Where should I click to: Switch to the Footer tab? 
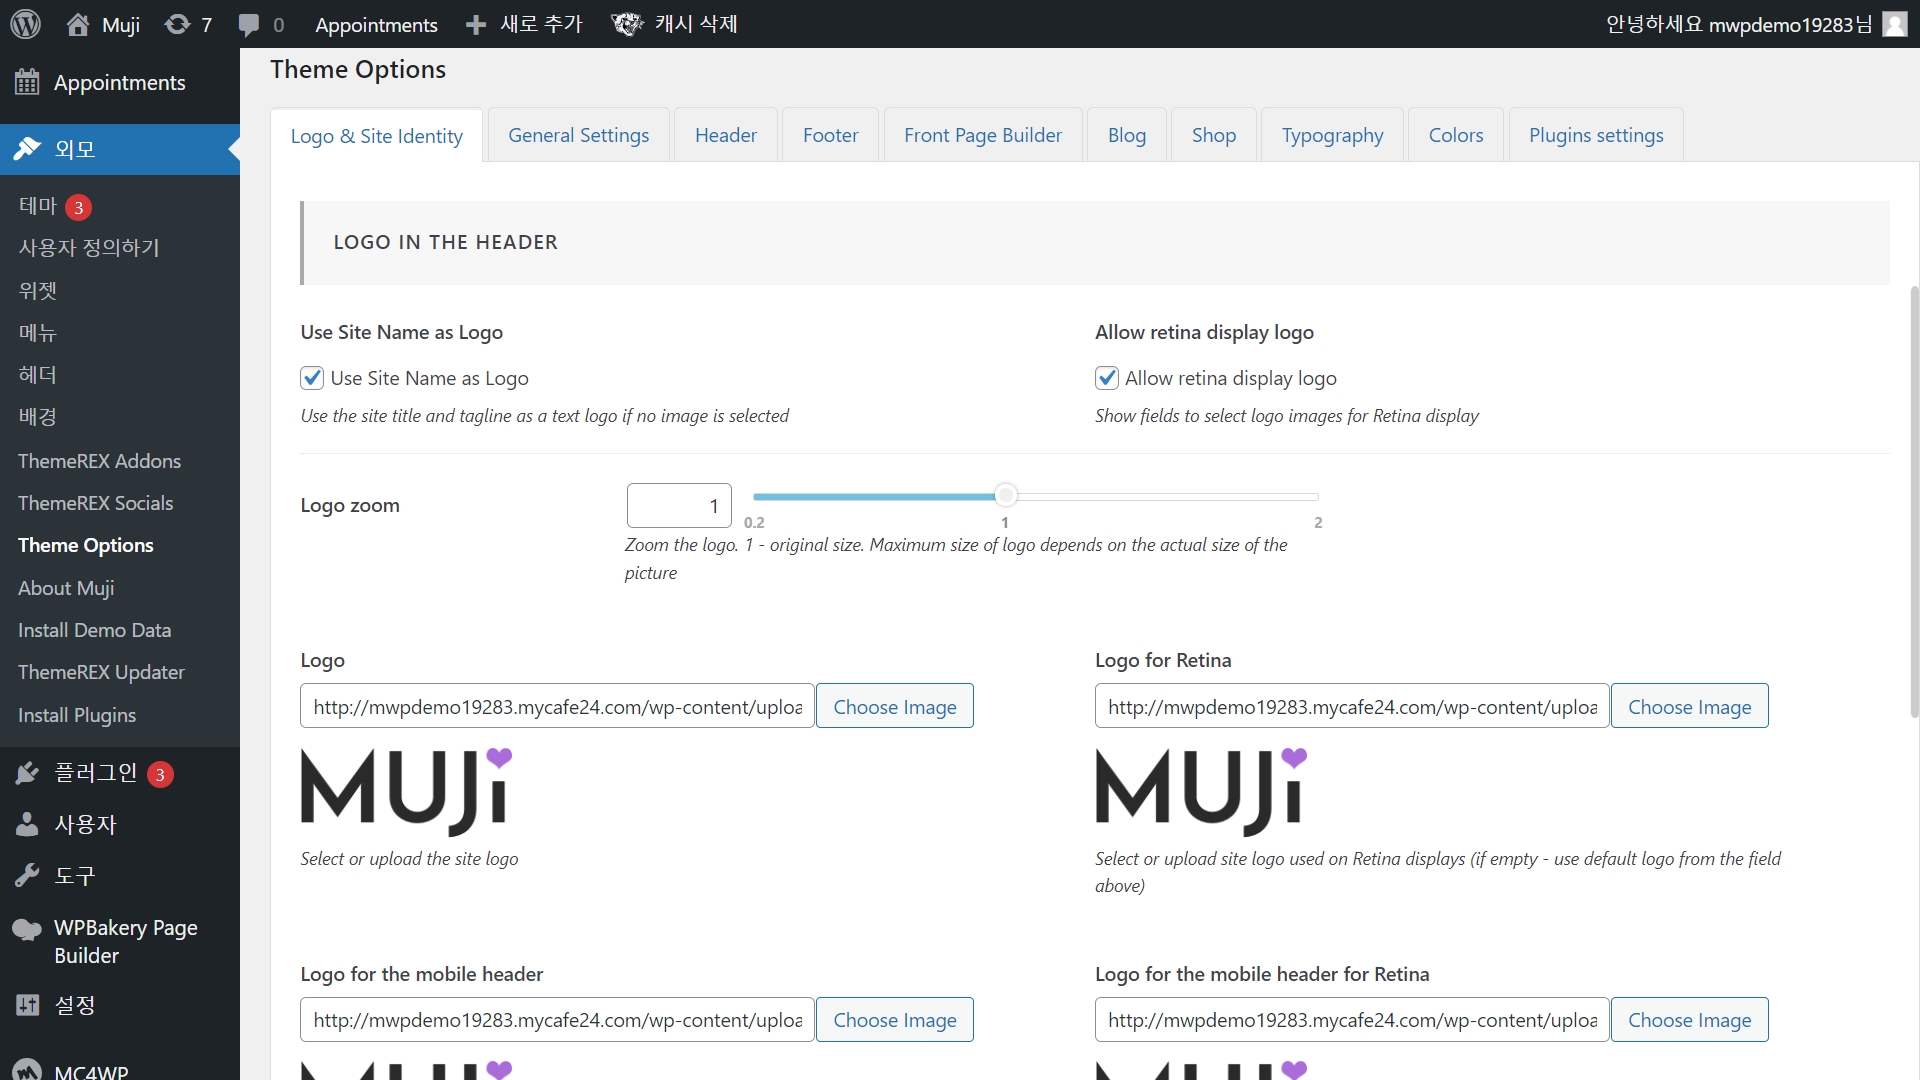(x=830, y=135)
